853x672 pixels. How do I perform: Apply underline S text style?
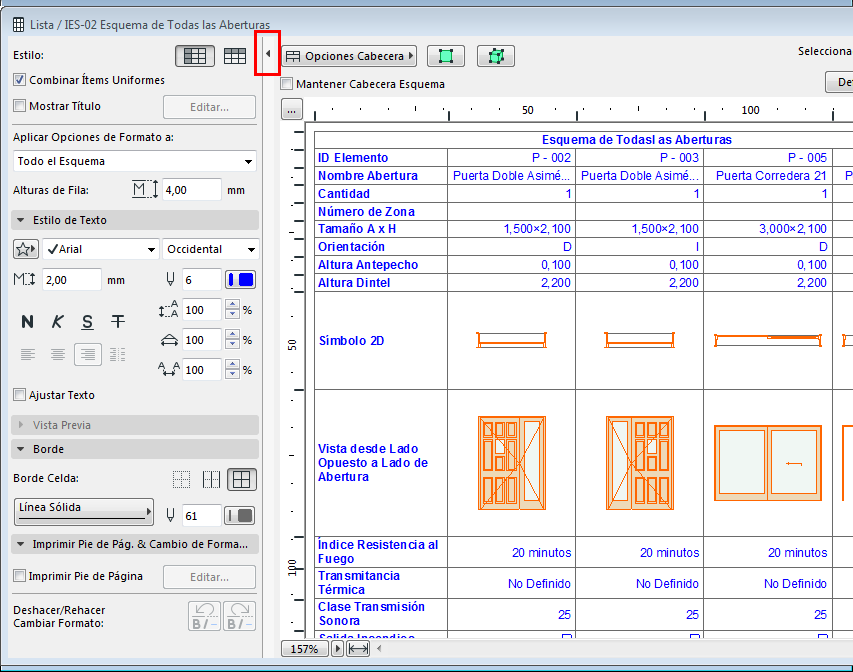coord(88,321)
